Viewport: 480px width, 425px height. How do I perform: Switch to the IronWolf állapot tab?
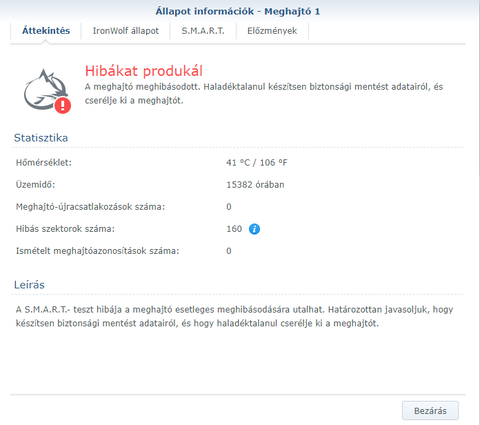126,31
